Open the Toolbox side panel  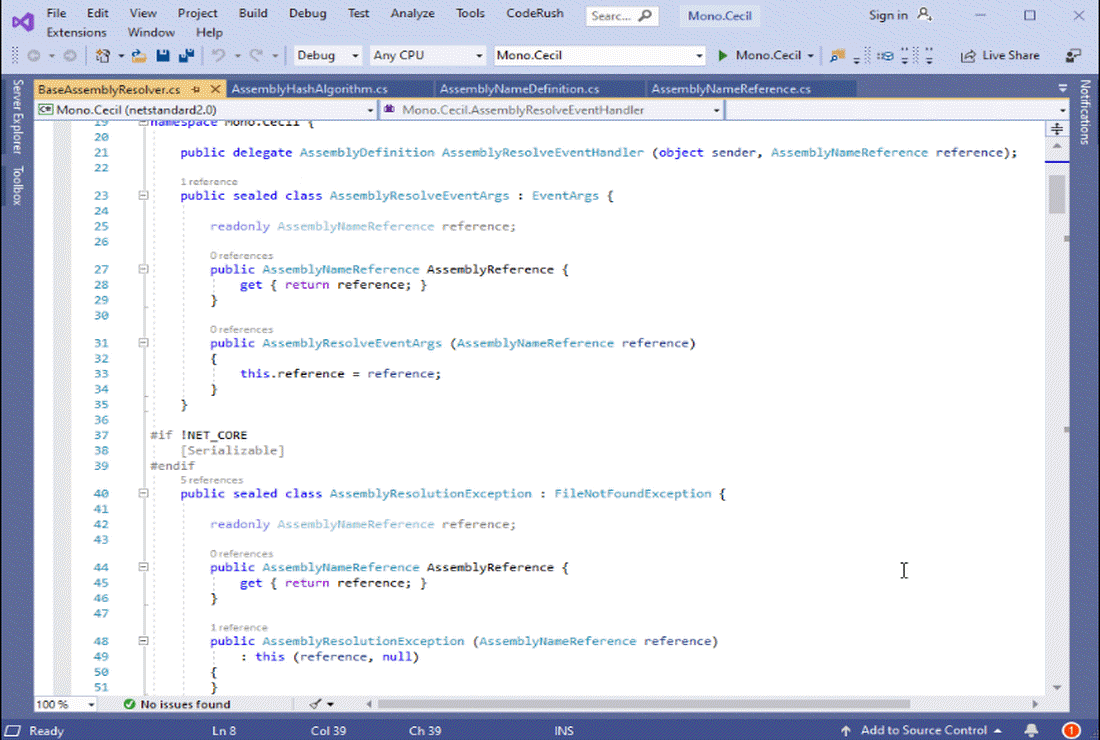[x=16, y=185]
